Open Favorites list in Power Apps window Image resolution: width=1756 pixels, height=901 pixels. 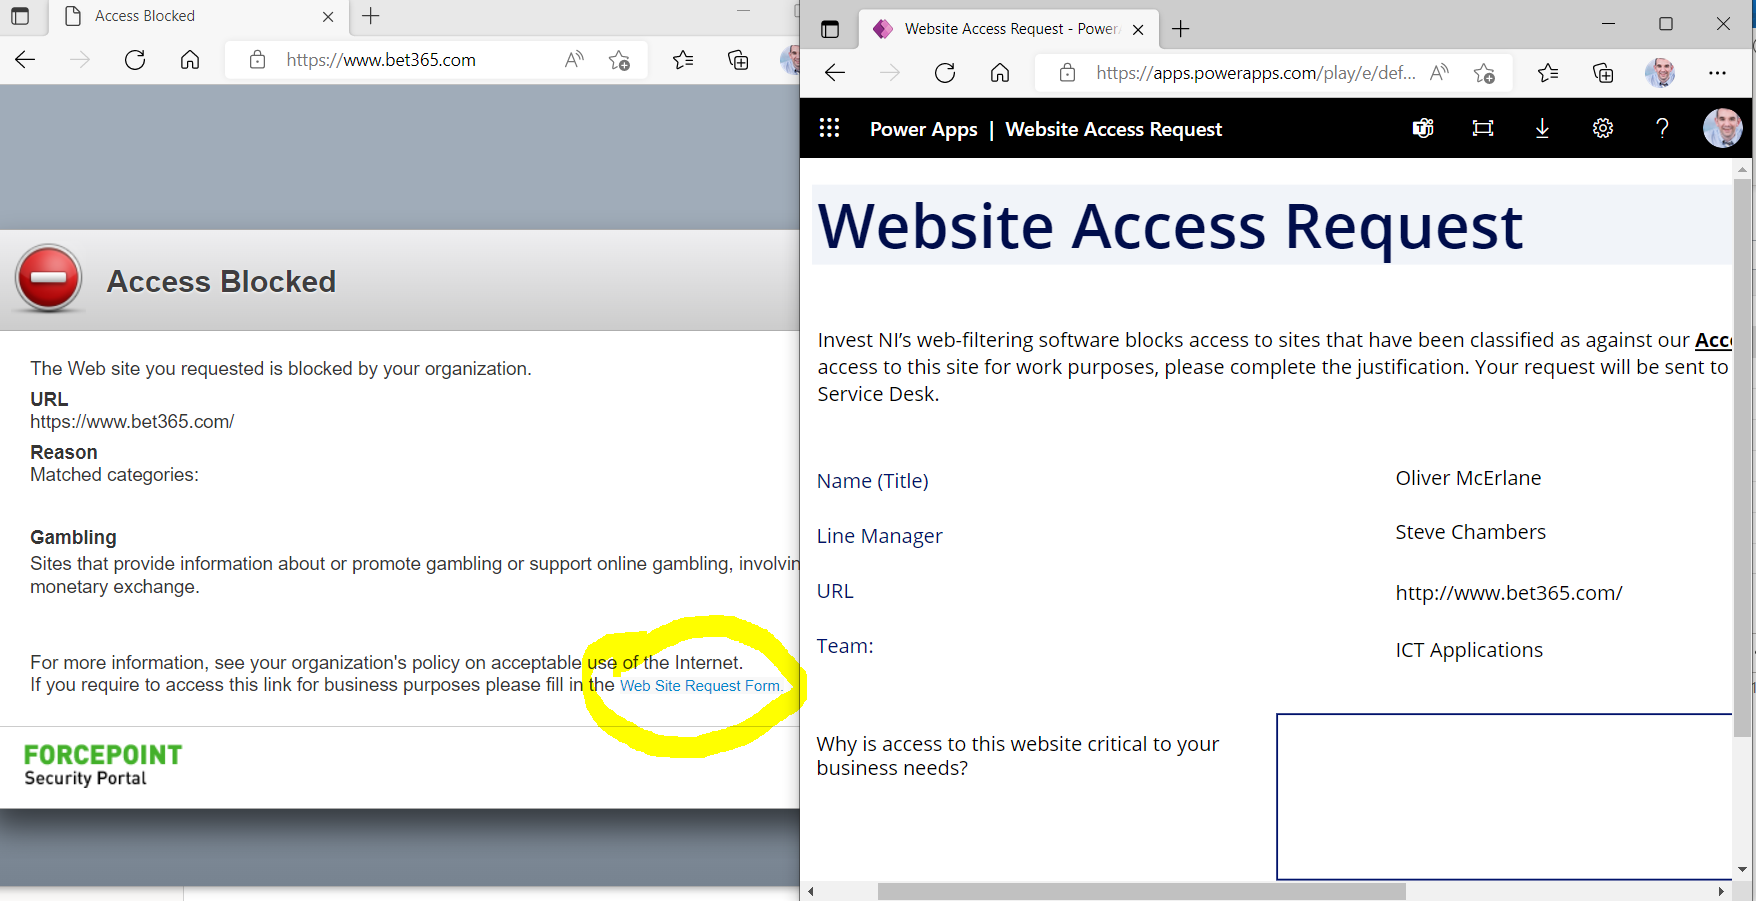tap(1548, 72)
